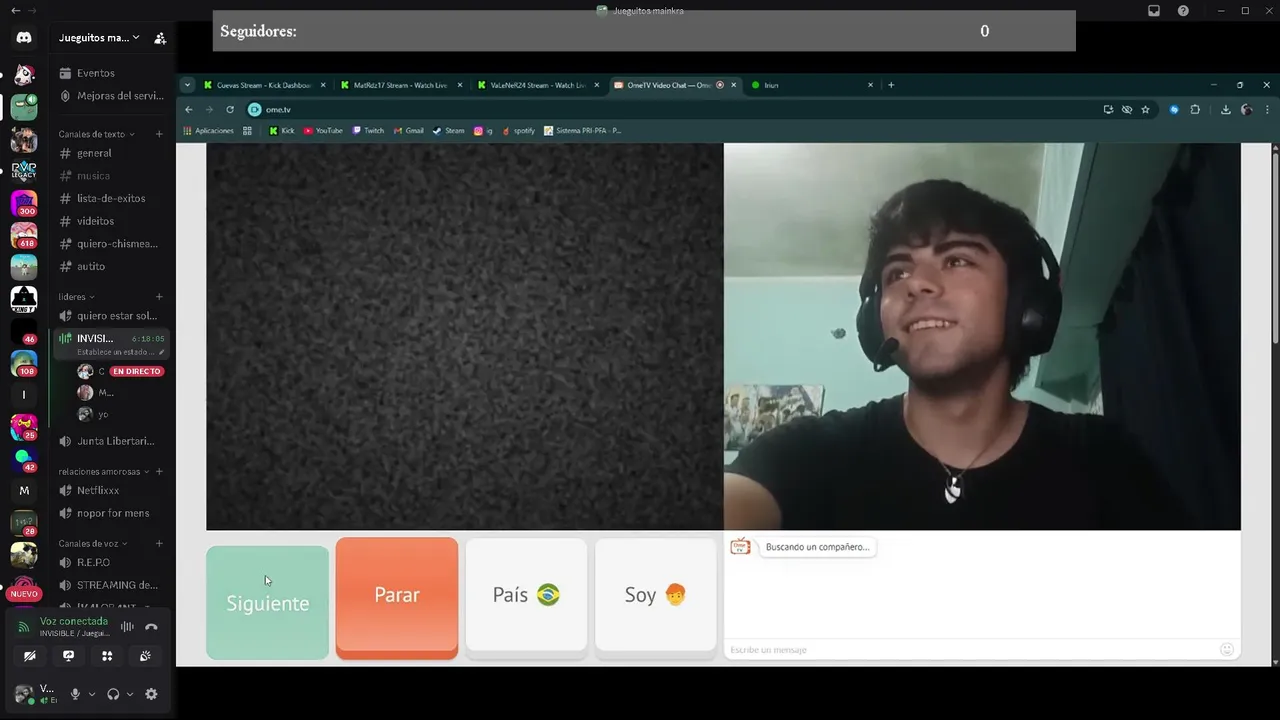Screen dimensions: 1280x720
Task: Open a new browser tab
Action: pyautogui.click(x=891, y=85)
